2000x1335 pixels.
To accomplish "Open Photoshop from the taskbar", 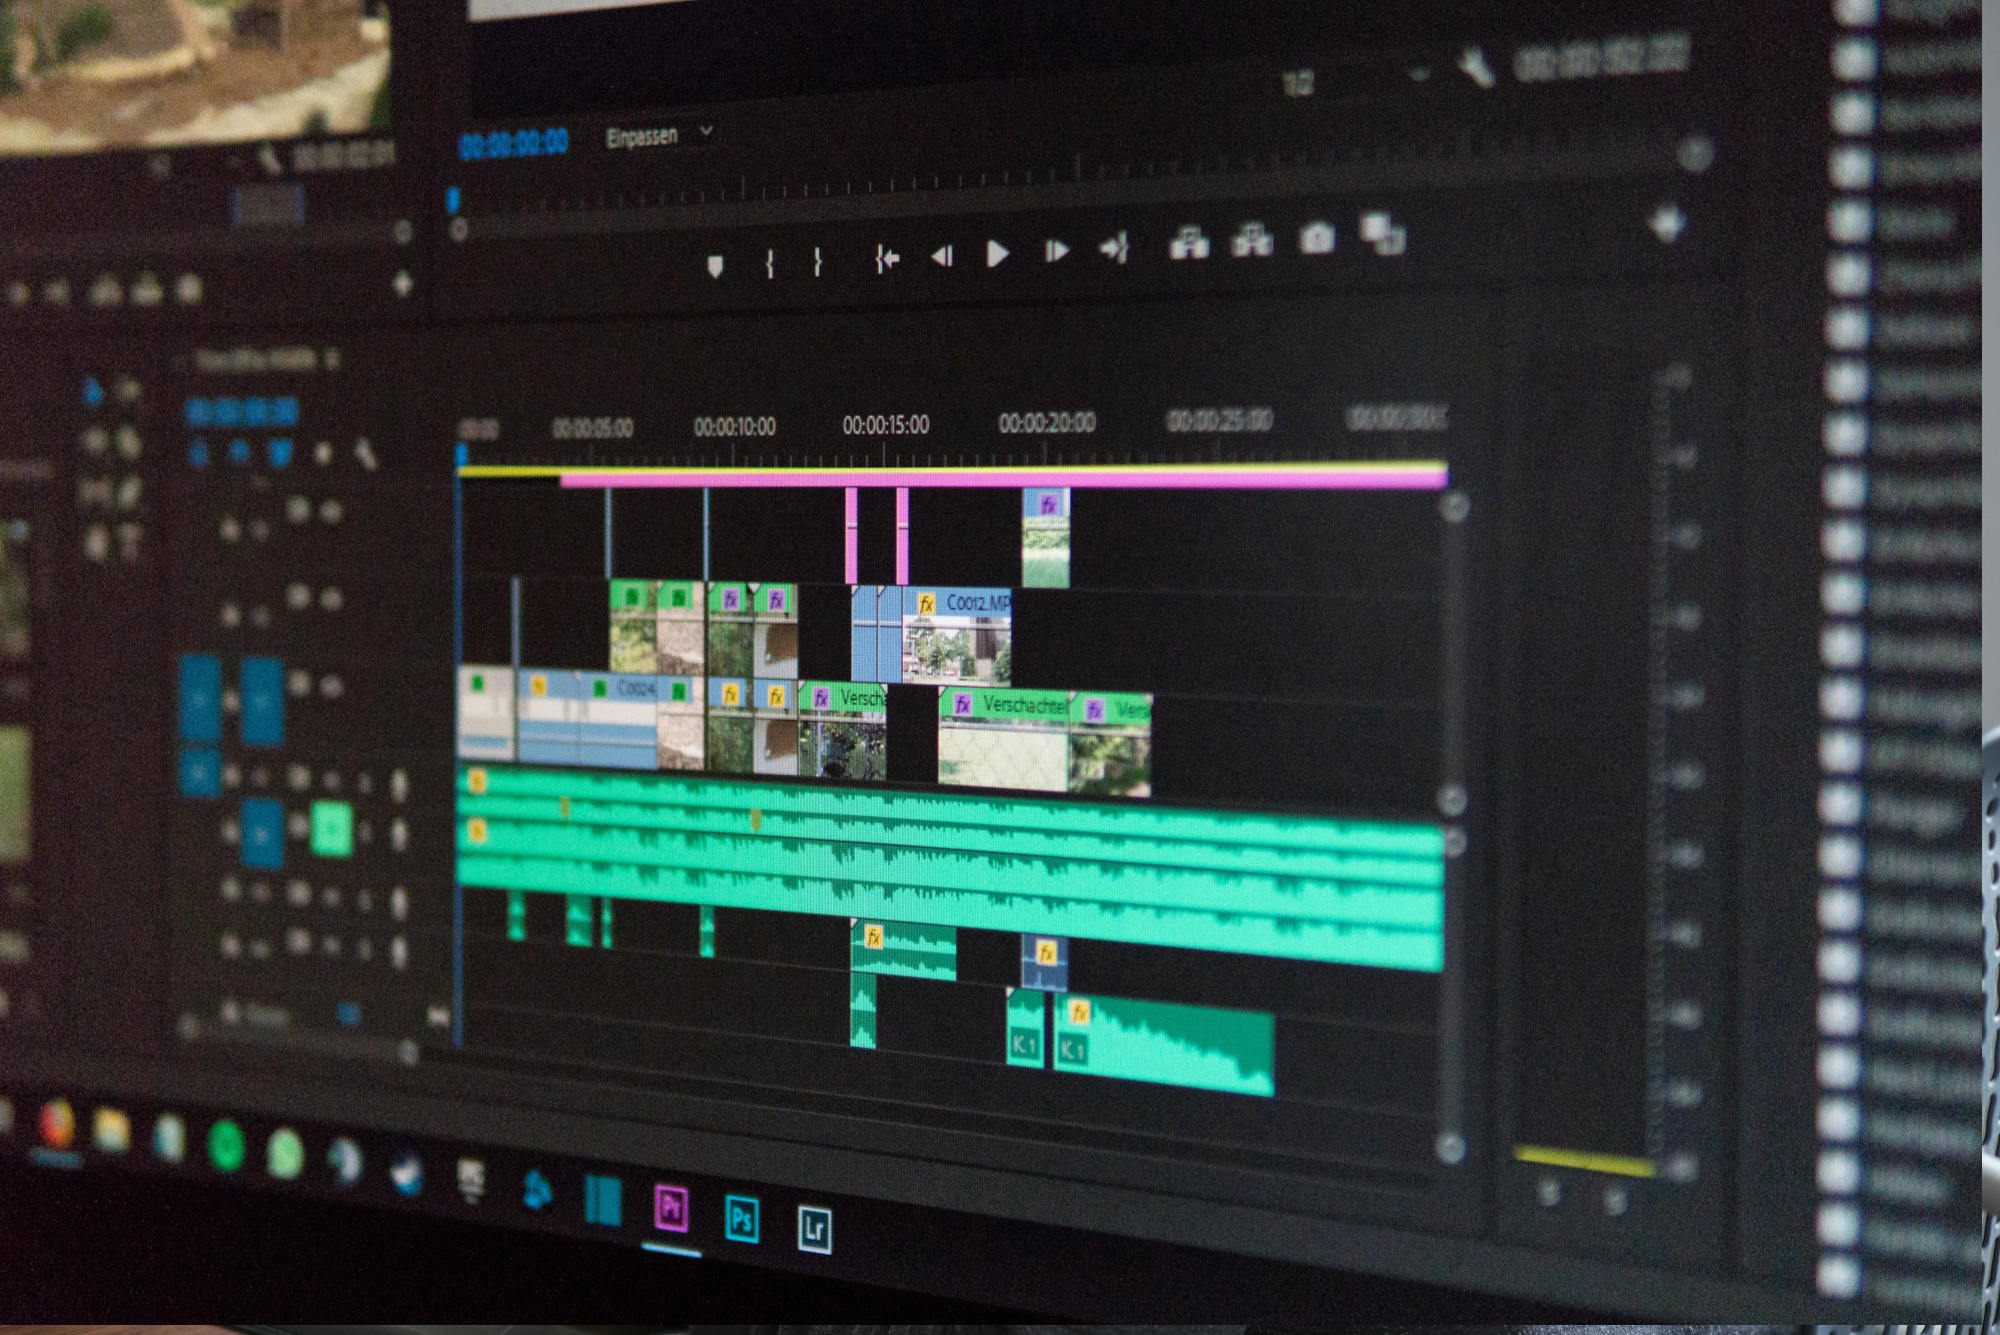I will (x=741, y=1219).
